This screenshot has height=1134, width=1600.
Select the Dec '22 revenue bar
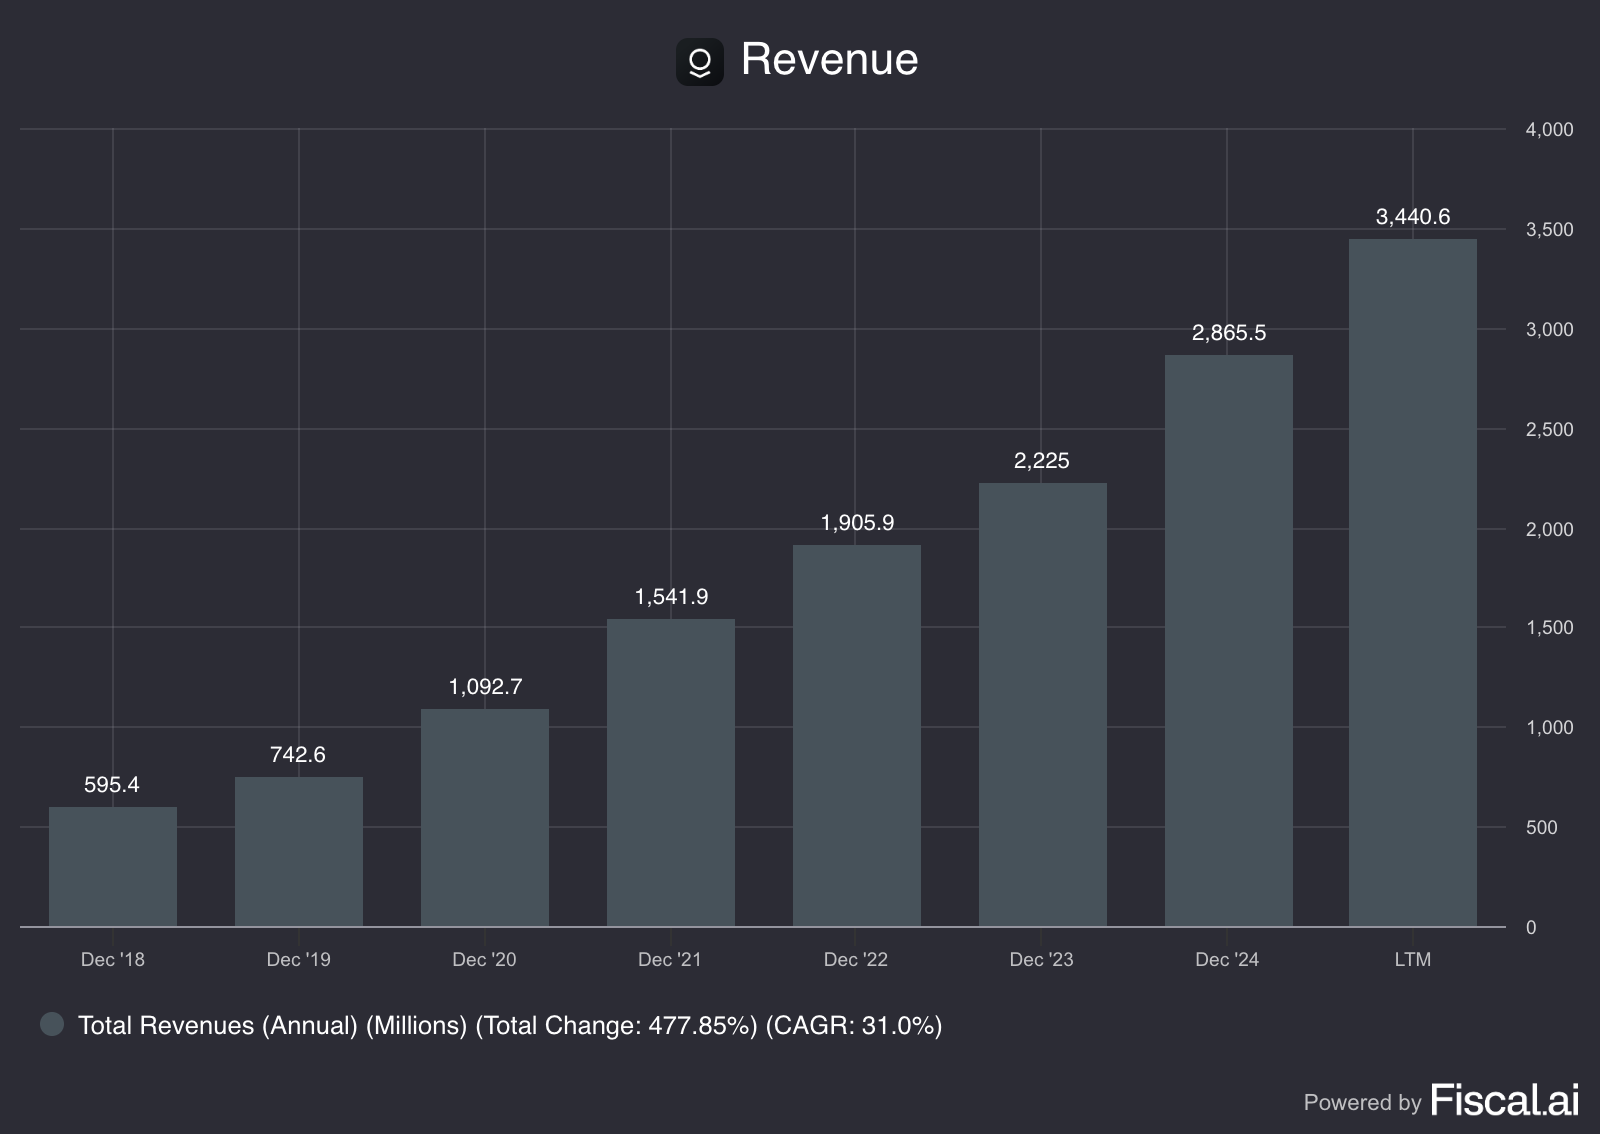(857, 735)
